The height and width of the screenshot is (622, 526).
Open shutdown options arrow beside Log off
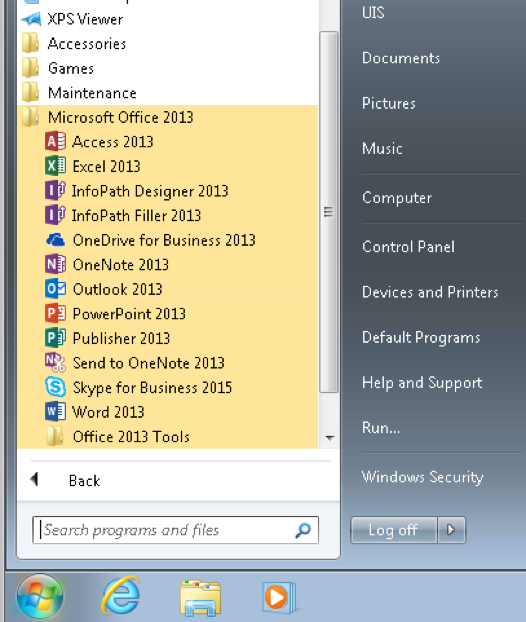[451, 530]
